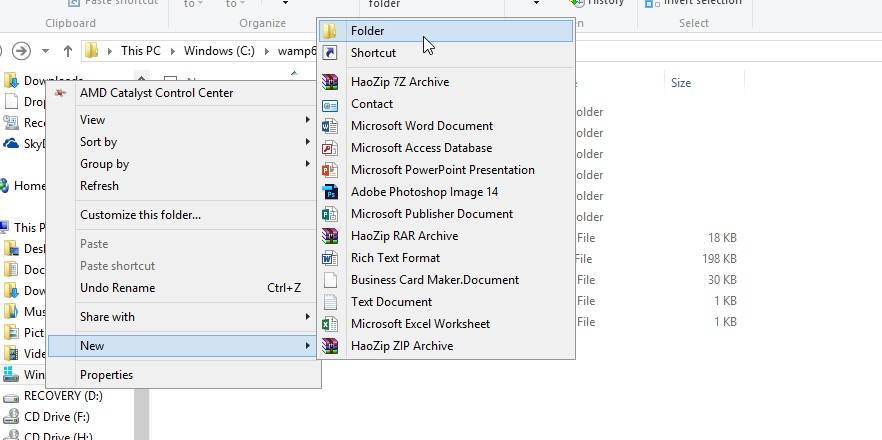Choose Refresh from the context menu
Screen dimensions: 882x440
tap(99, 186)
